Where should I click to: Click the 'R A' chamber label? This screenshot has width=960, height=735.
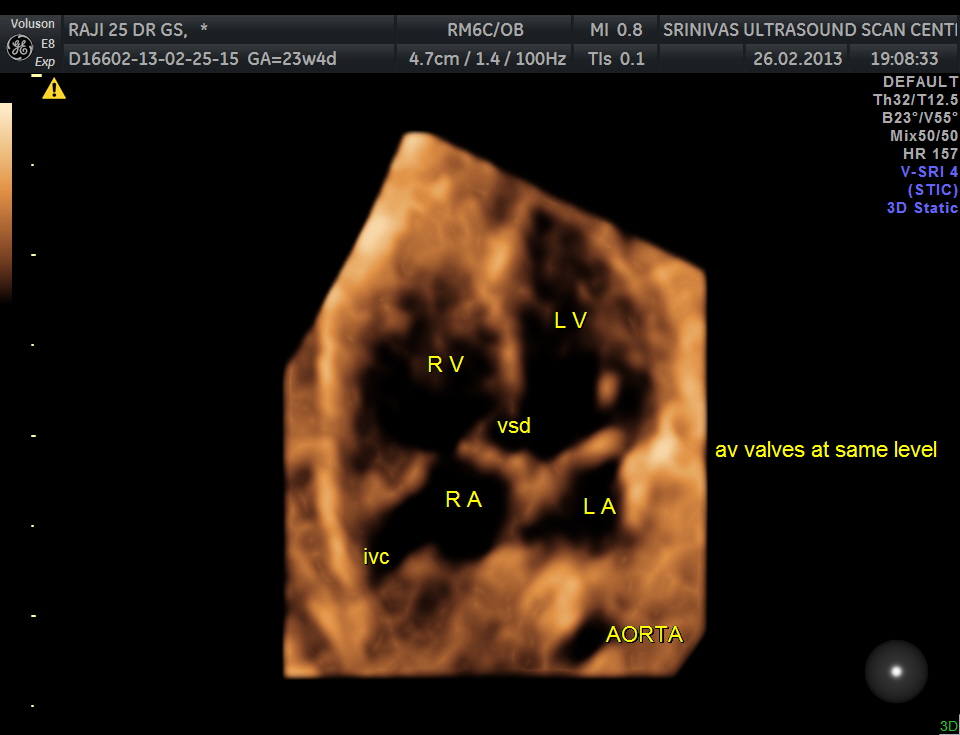[463, 500]
